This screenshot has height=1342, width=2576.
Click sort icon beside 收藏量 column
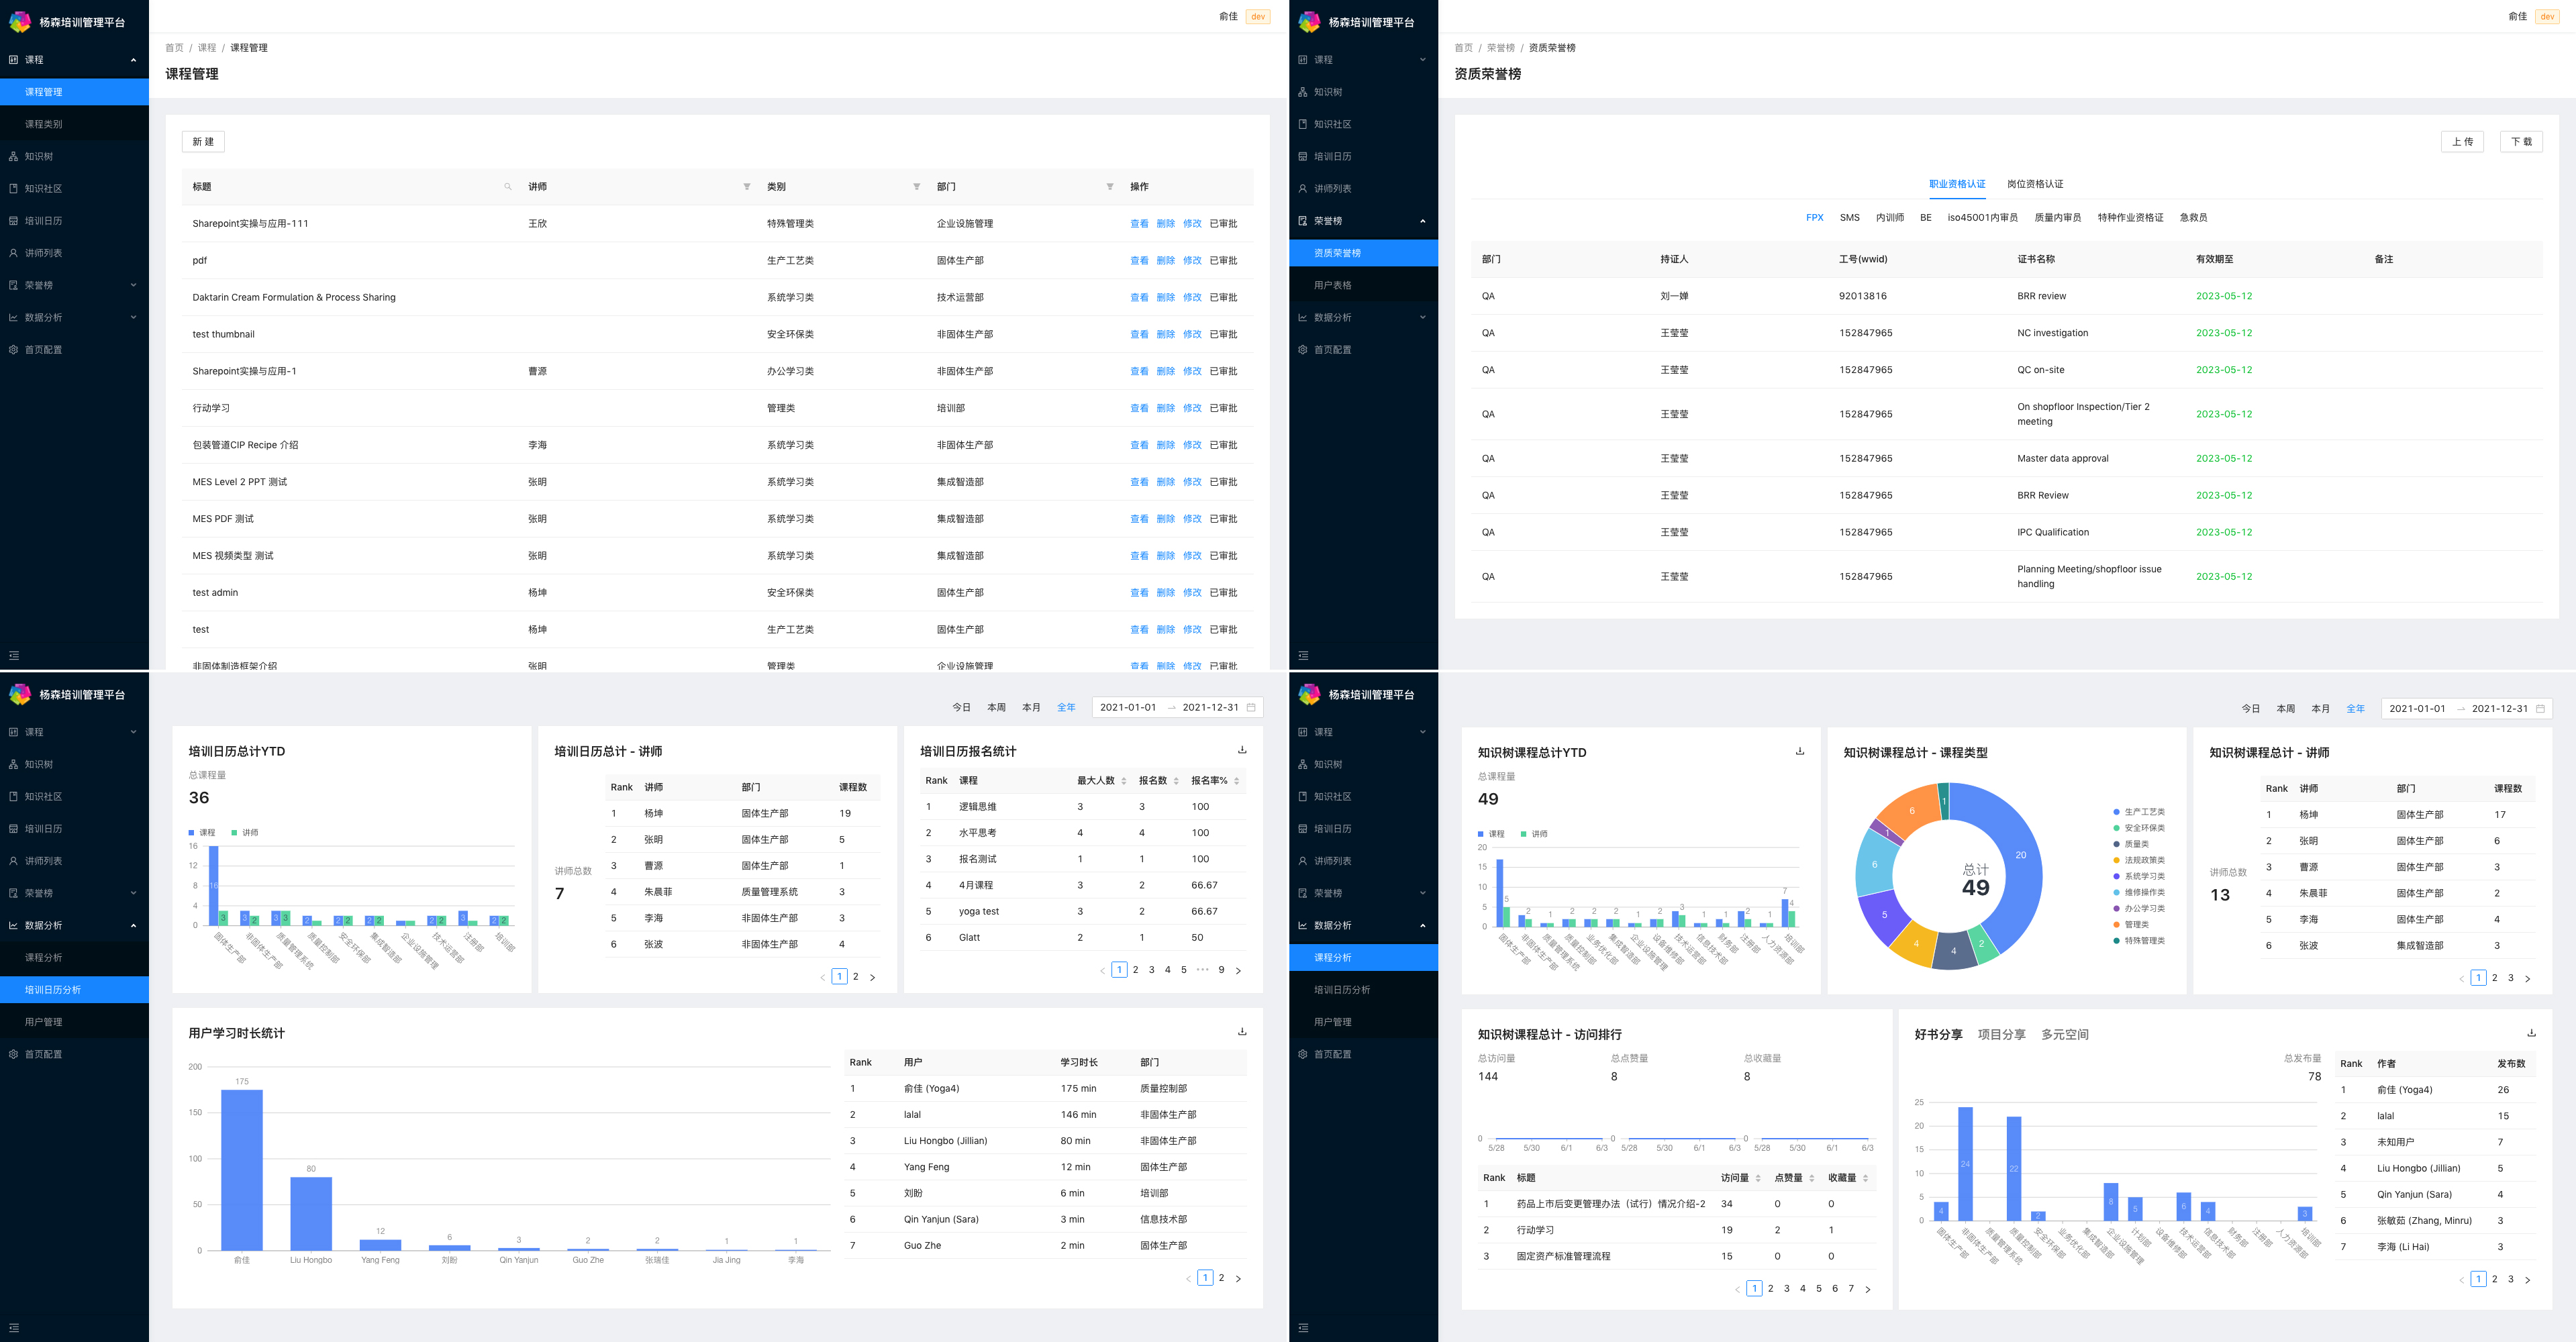pos(1866,1178)
